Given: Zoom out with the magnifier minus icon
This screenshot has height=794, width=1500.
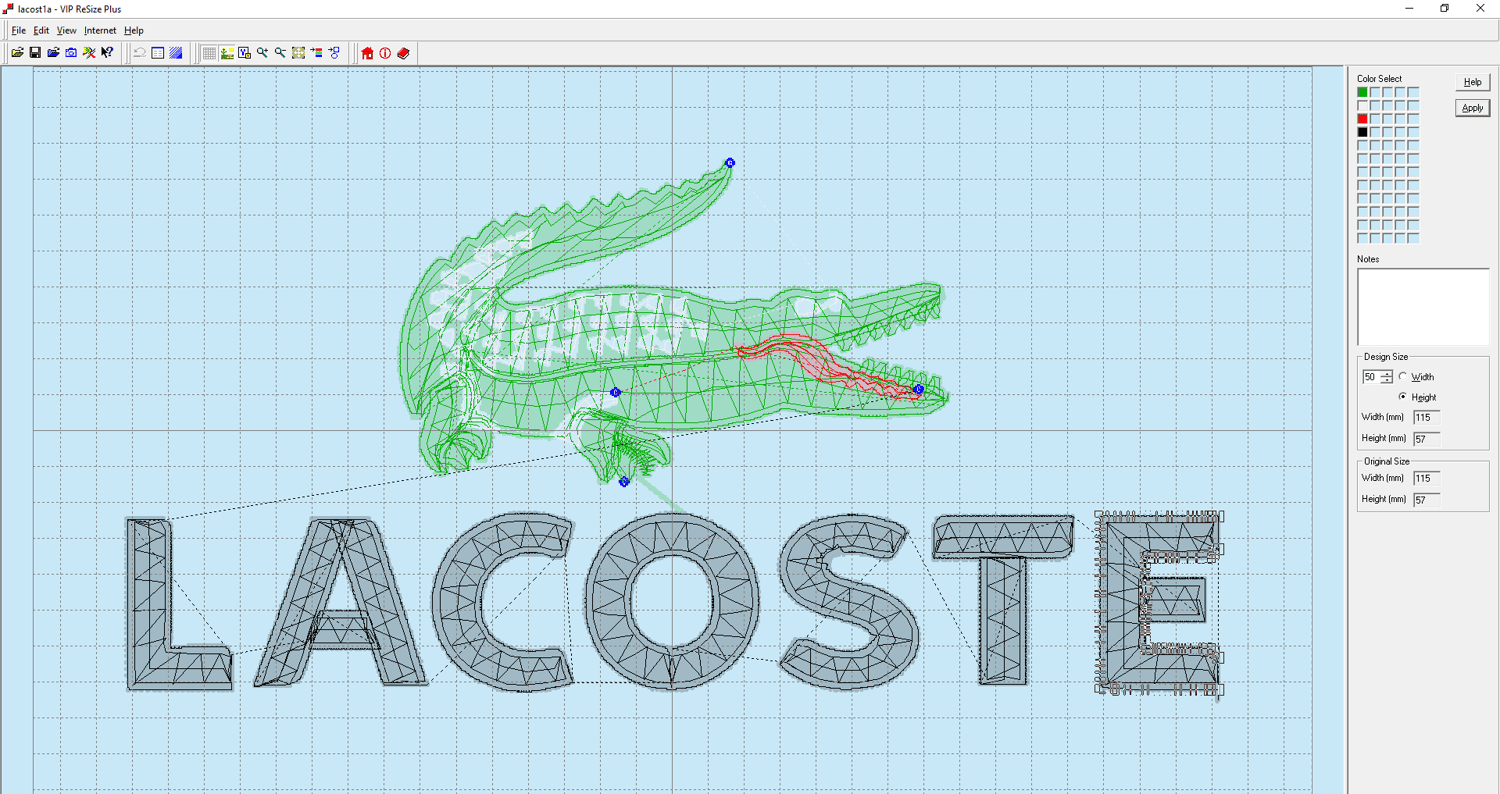Looking at the screenshot, I should (x=280, y=53).
